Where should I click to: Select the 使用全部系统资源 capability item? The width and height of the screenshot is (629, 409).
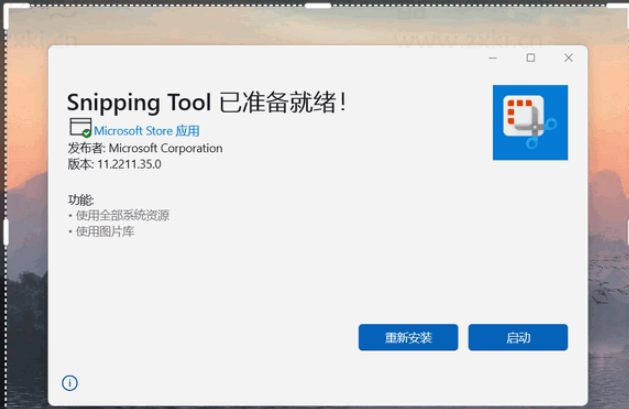[121, 215]
